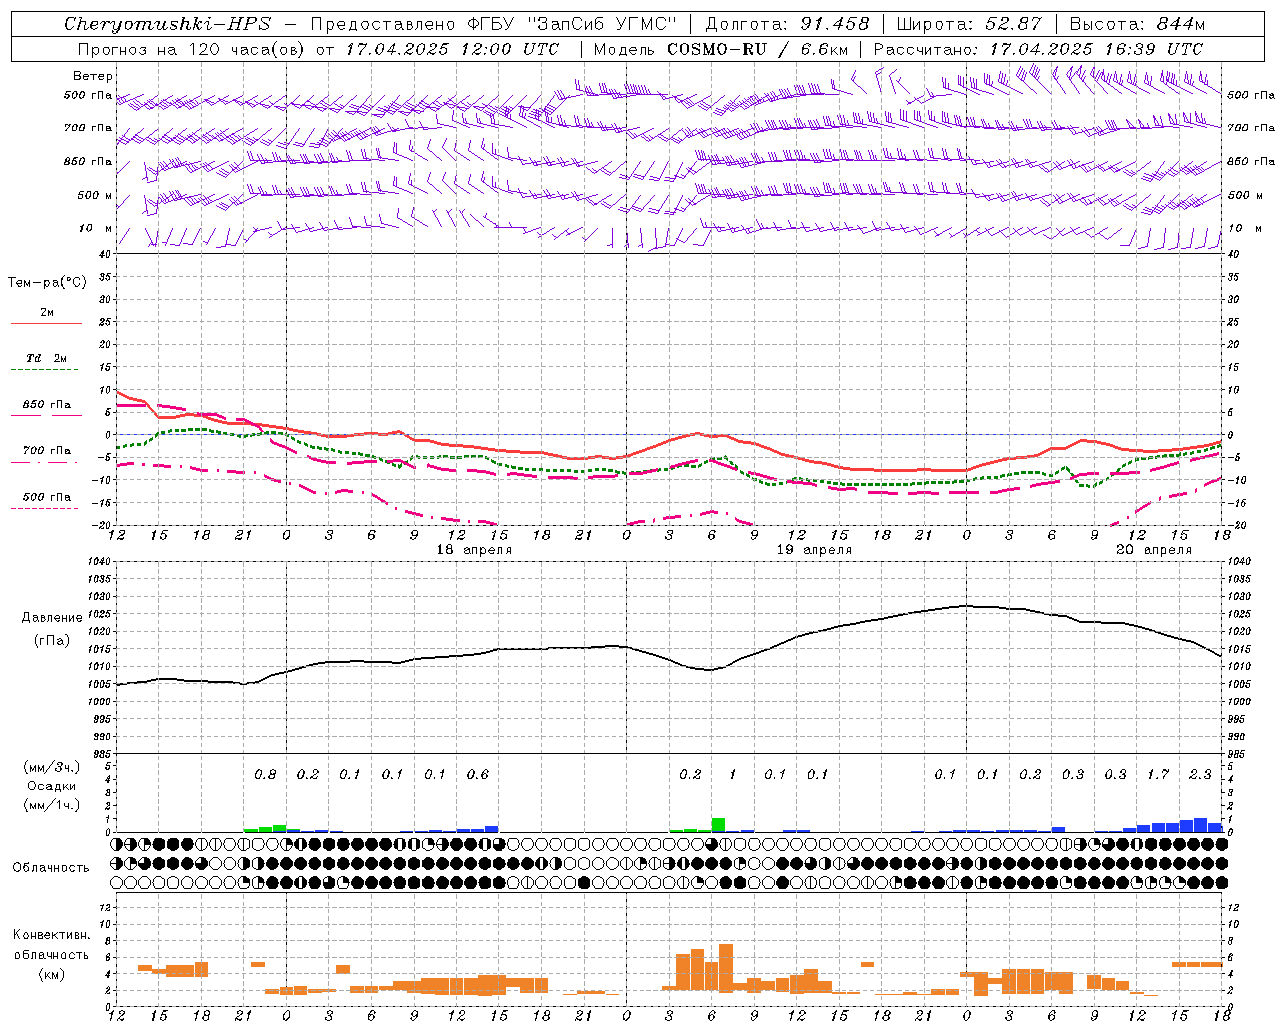Click the solid line legend sample under '2м'
Image resolution: width=1280 pixels, height=1024 pixels.
pyautogui.click(x=46, y=324)
